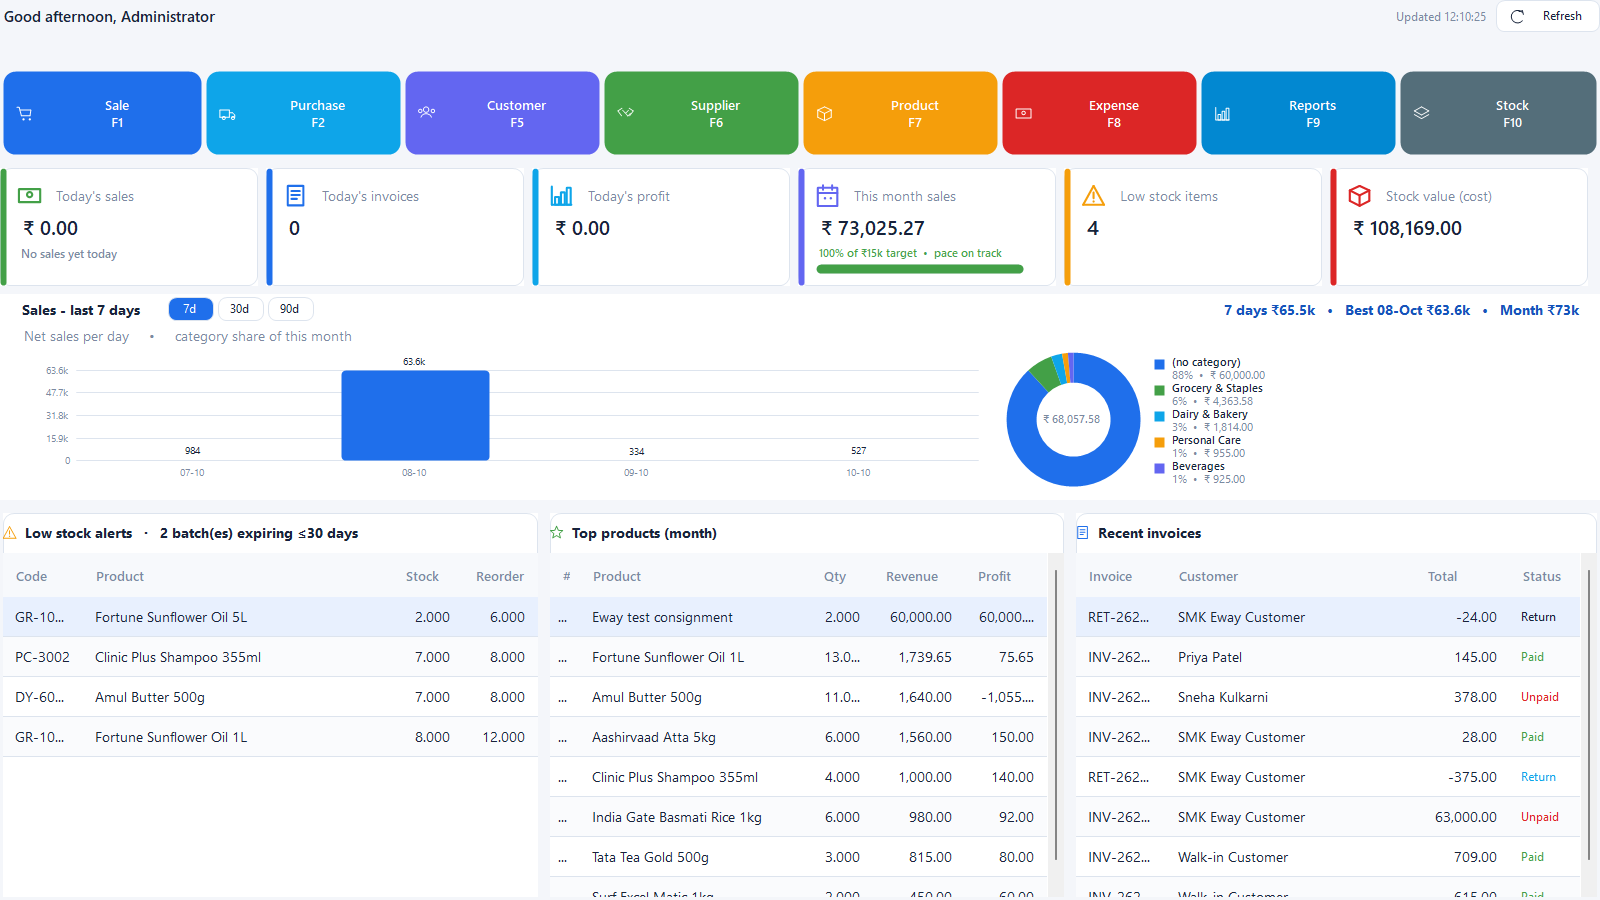The height and width of the screenshot is (900, 1600).
Task: Click the document icon beside Today's invoices
Action: [x=296, y=195]
